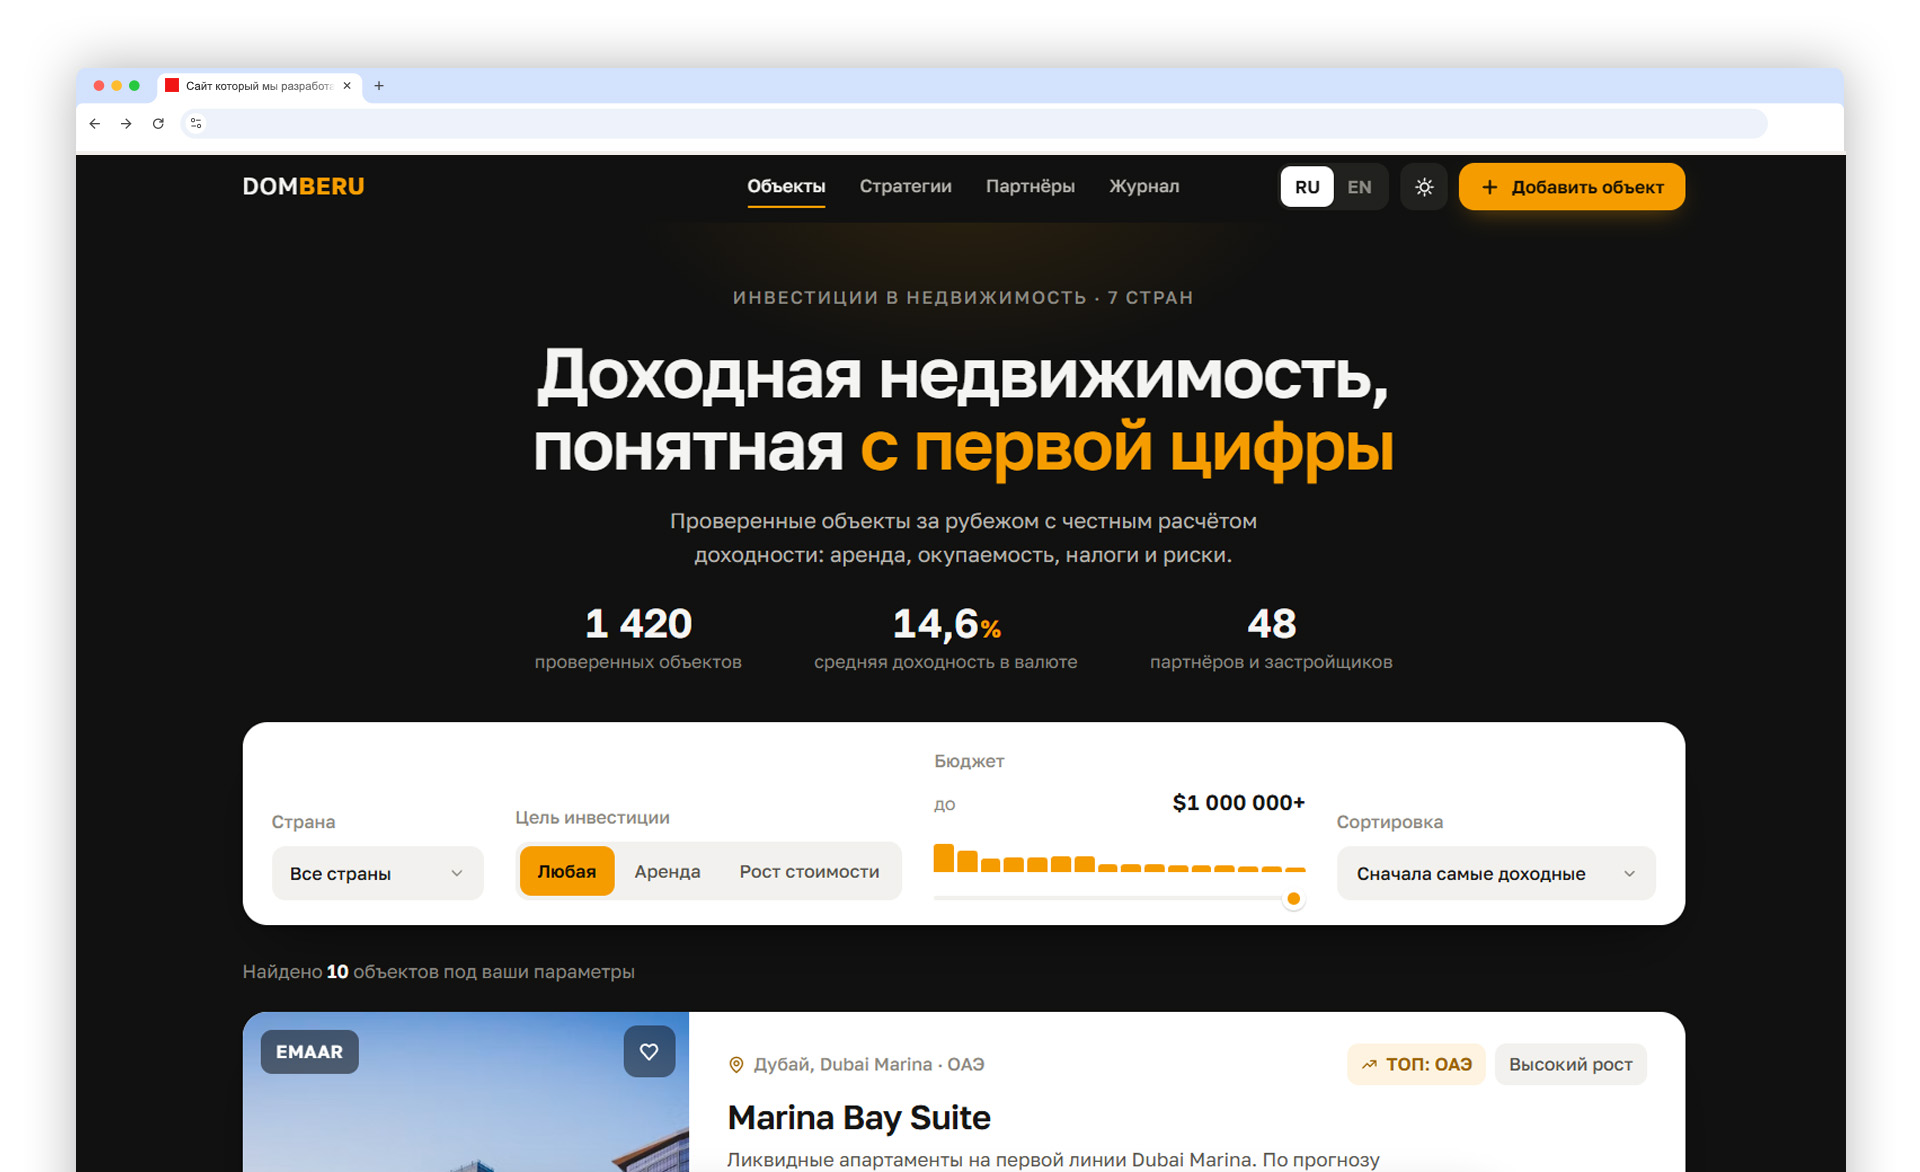
Task: Click the browser address bar
Action: point(973,124)
